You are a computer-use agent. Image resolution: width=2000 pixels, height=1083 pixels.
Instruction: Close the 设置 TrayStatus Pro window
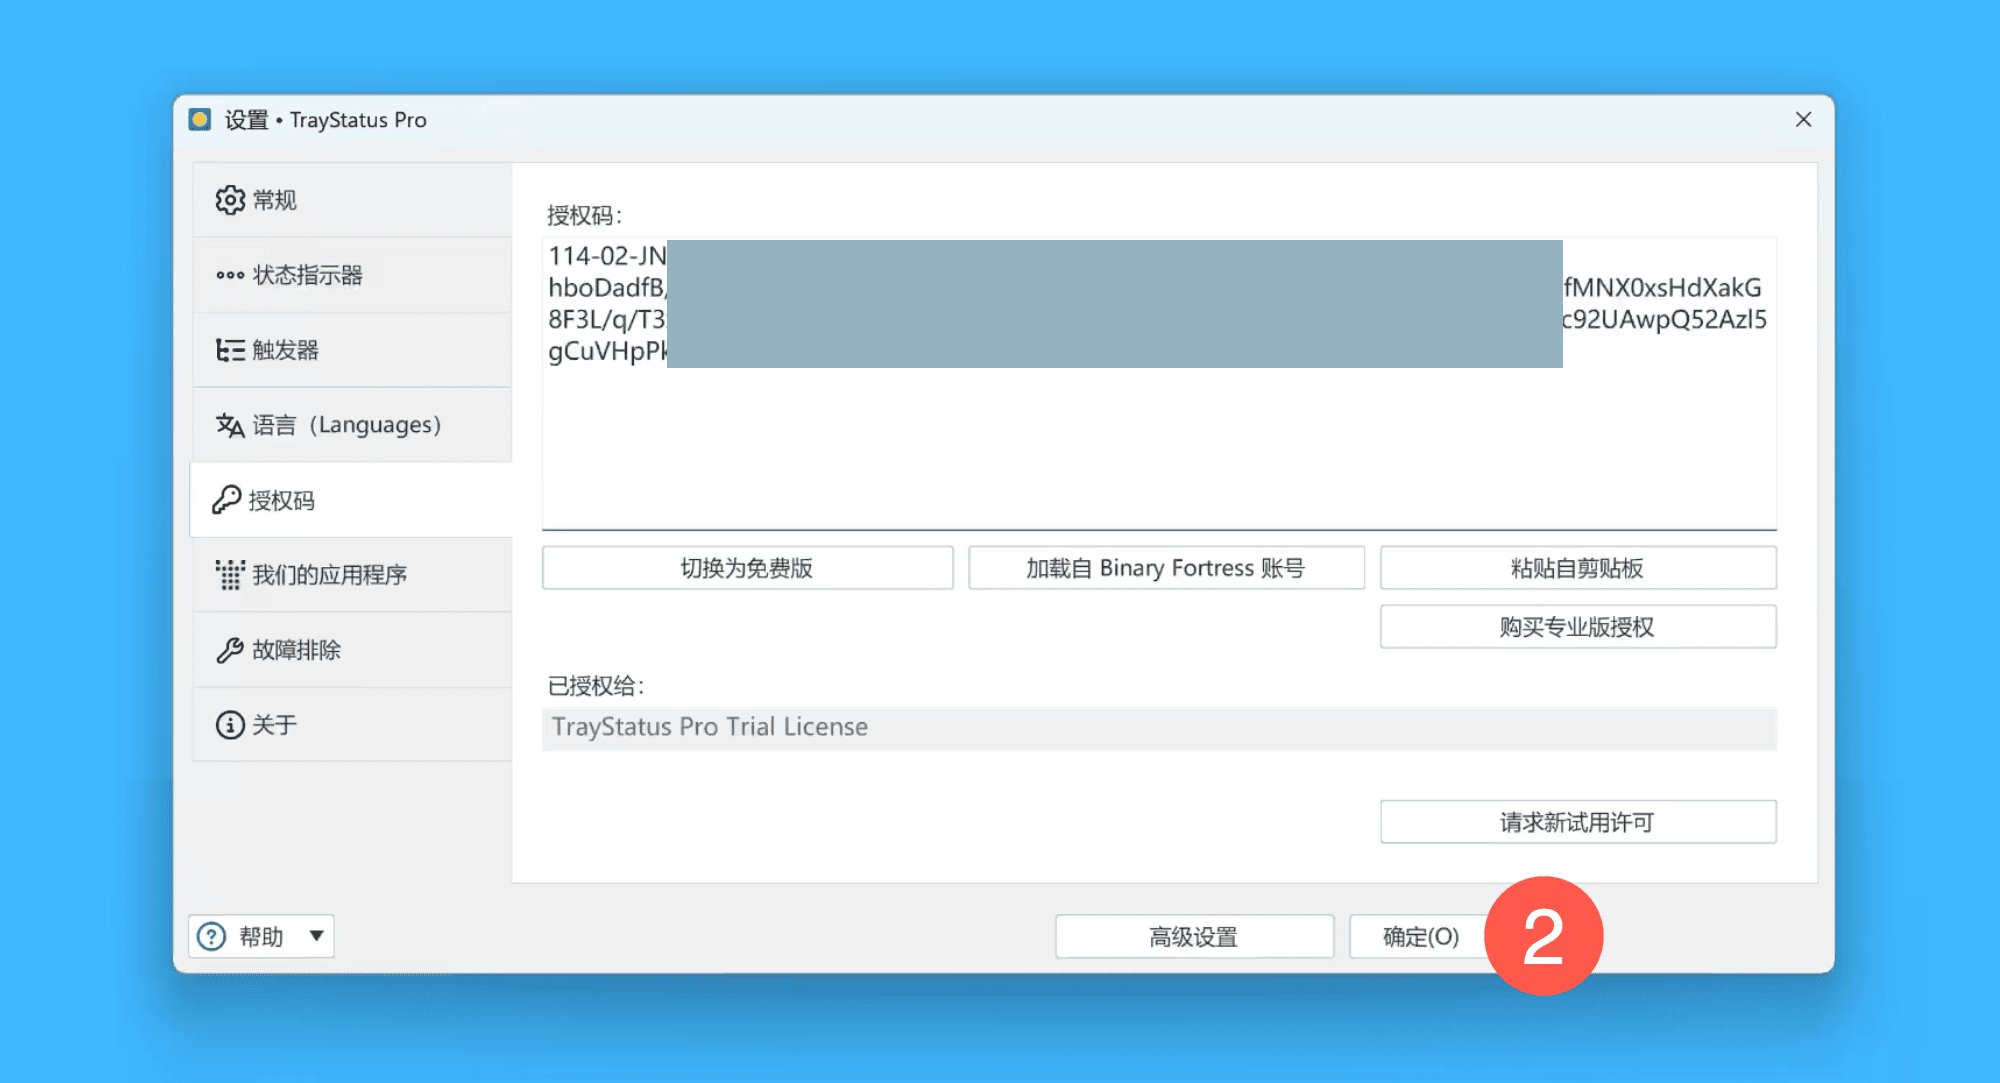1803,120
